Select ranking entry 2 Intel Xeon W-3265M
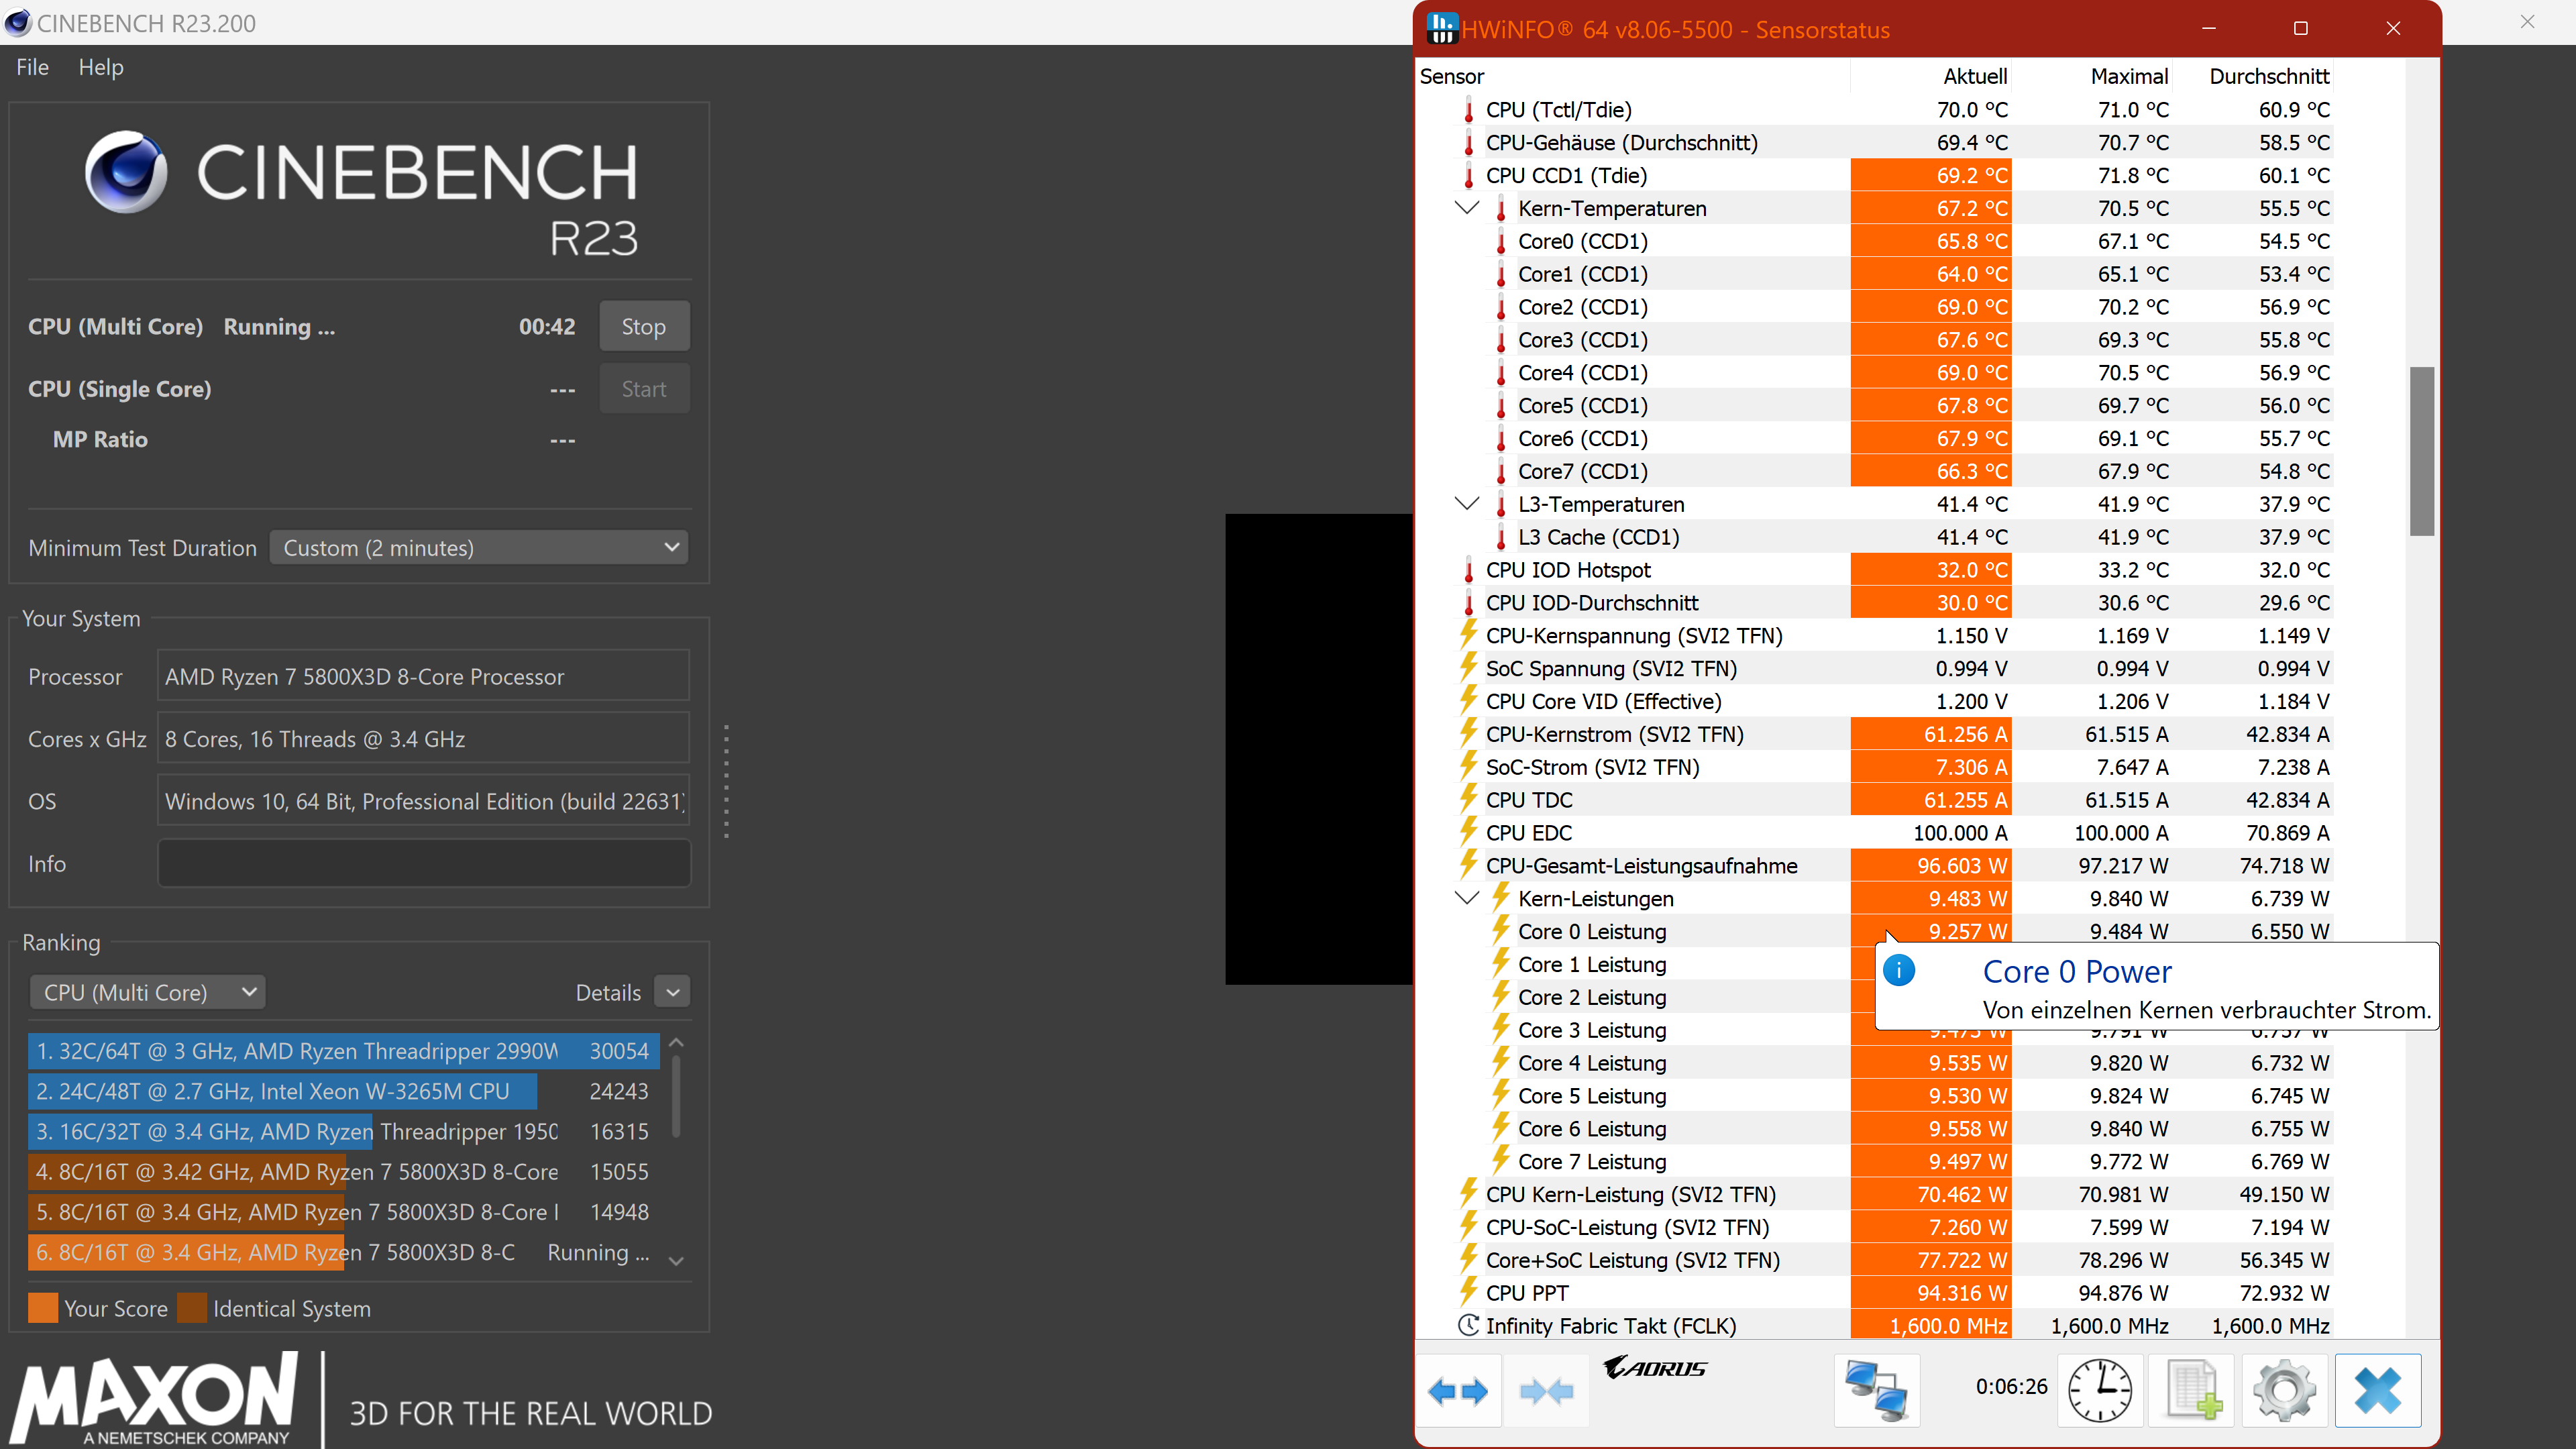 (x=344, y=1091)
